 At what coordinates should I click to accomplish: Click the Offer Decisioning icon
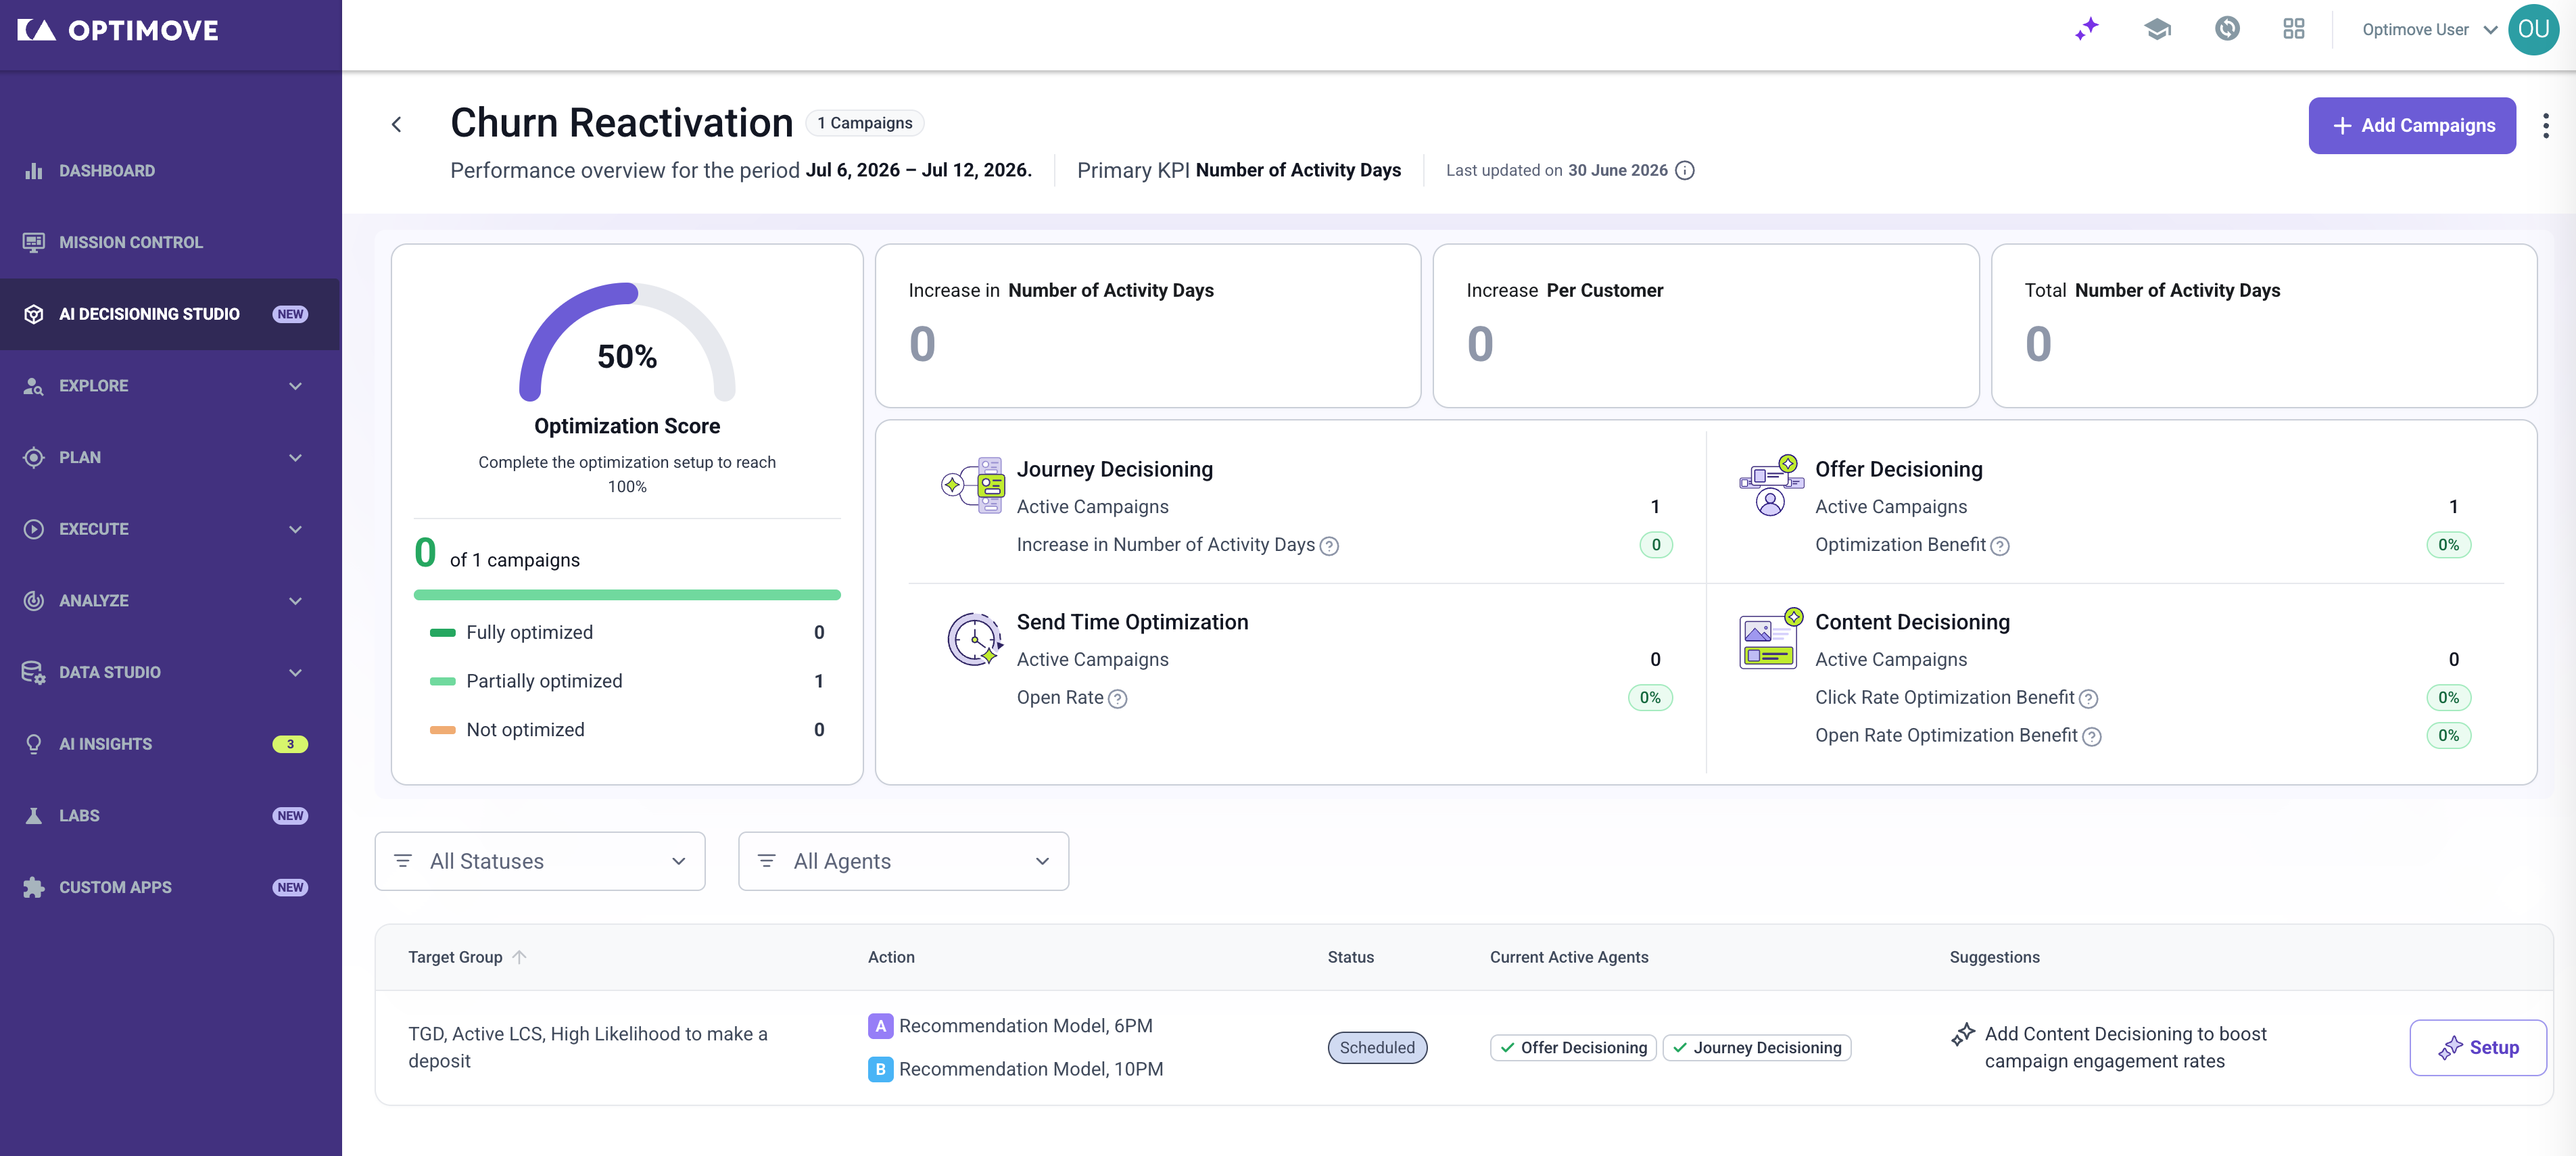(1771, 485)
